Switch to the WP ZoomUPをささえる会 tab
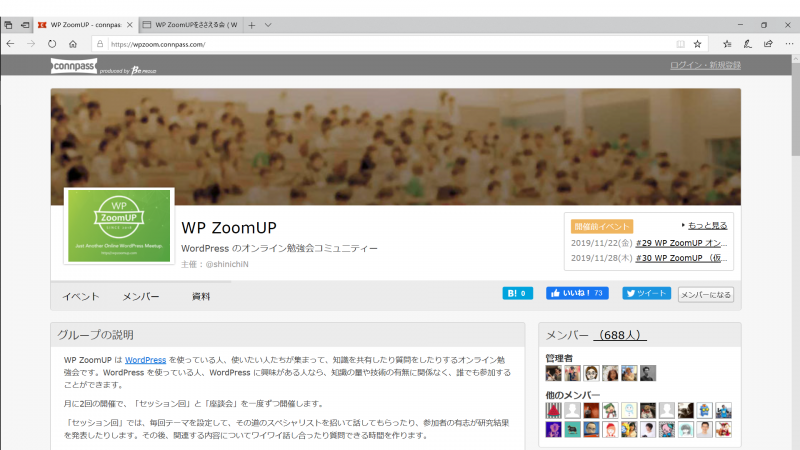 (191, 24)
